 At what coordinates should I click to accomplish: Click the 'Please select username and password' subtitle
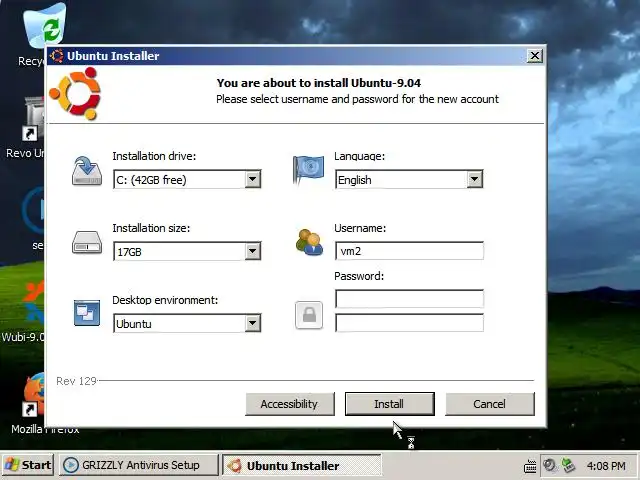tap(358, 99)
